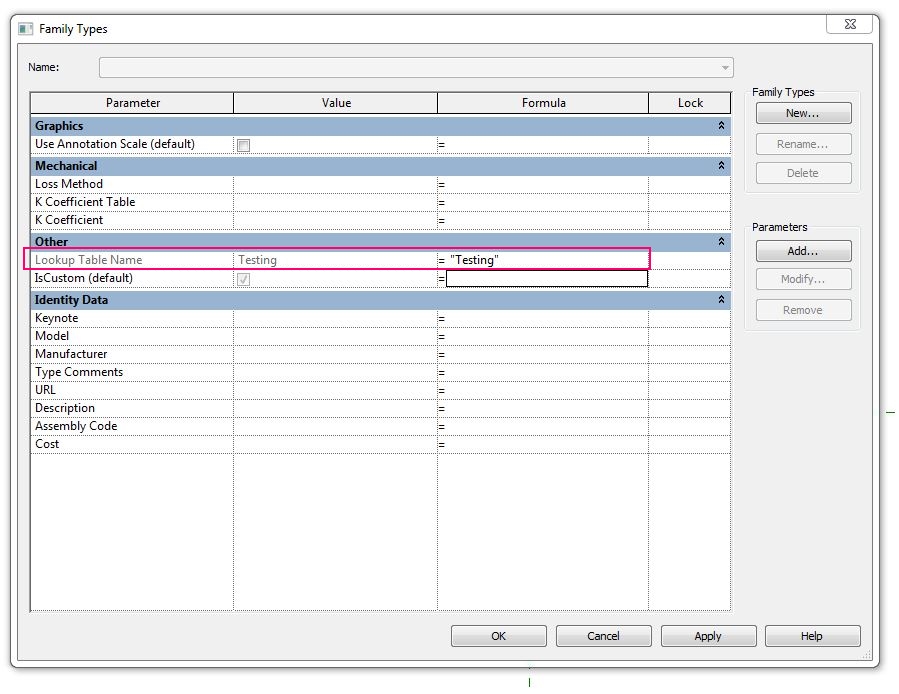The image size is (899, 694).
Task: Enable the Use Annotation Scale checkbox
Action: tap(241, 144)
